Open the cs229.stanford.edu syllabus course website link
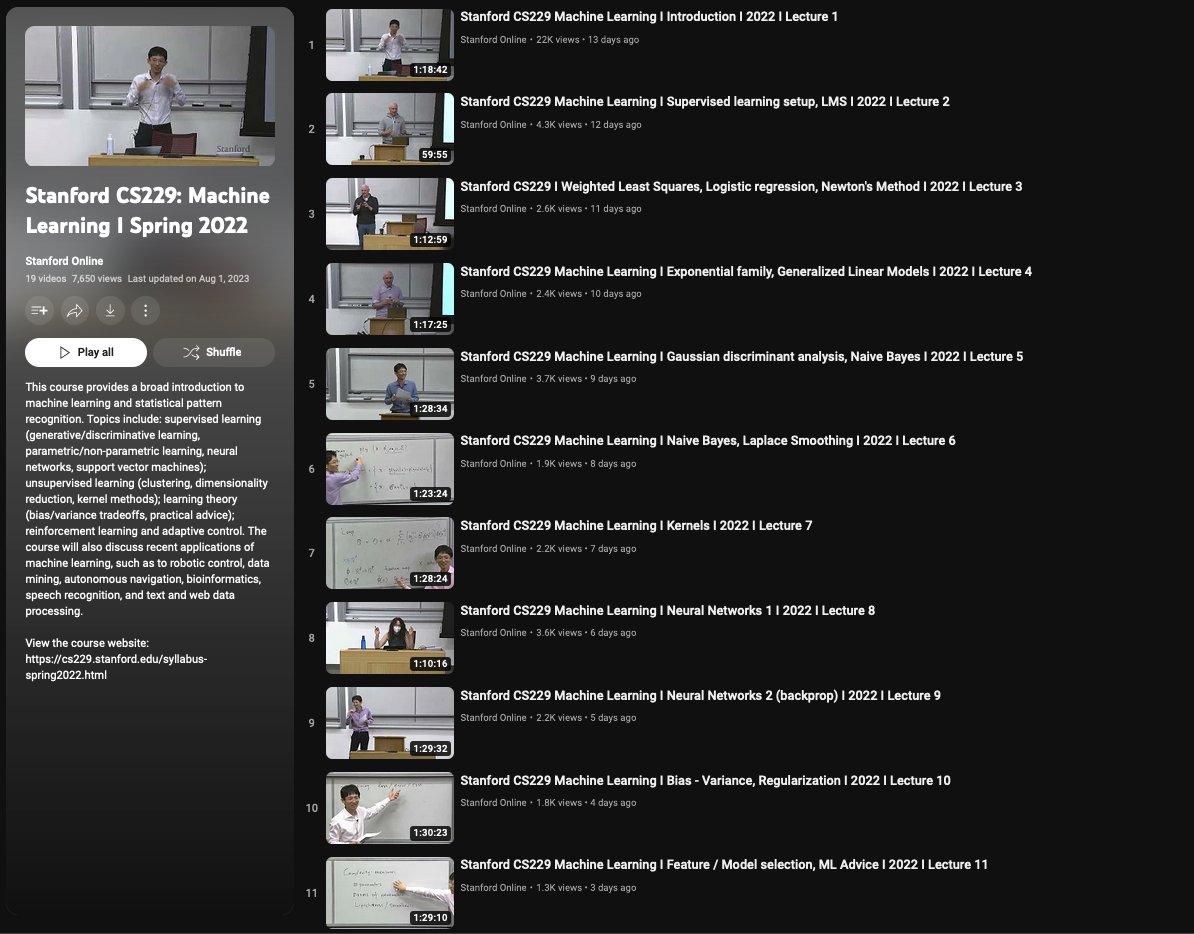 point(116,667)
